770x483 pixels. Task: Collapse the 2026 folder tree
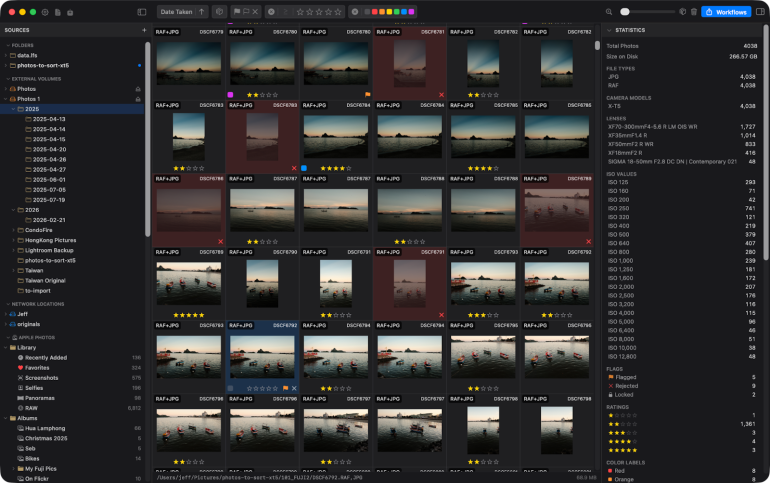point(14,210)
